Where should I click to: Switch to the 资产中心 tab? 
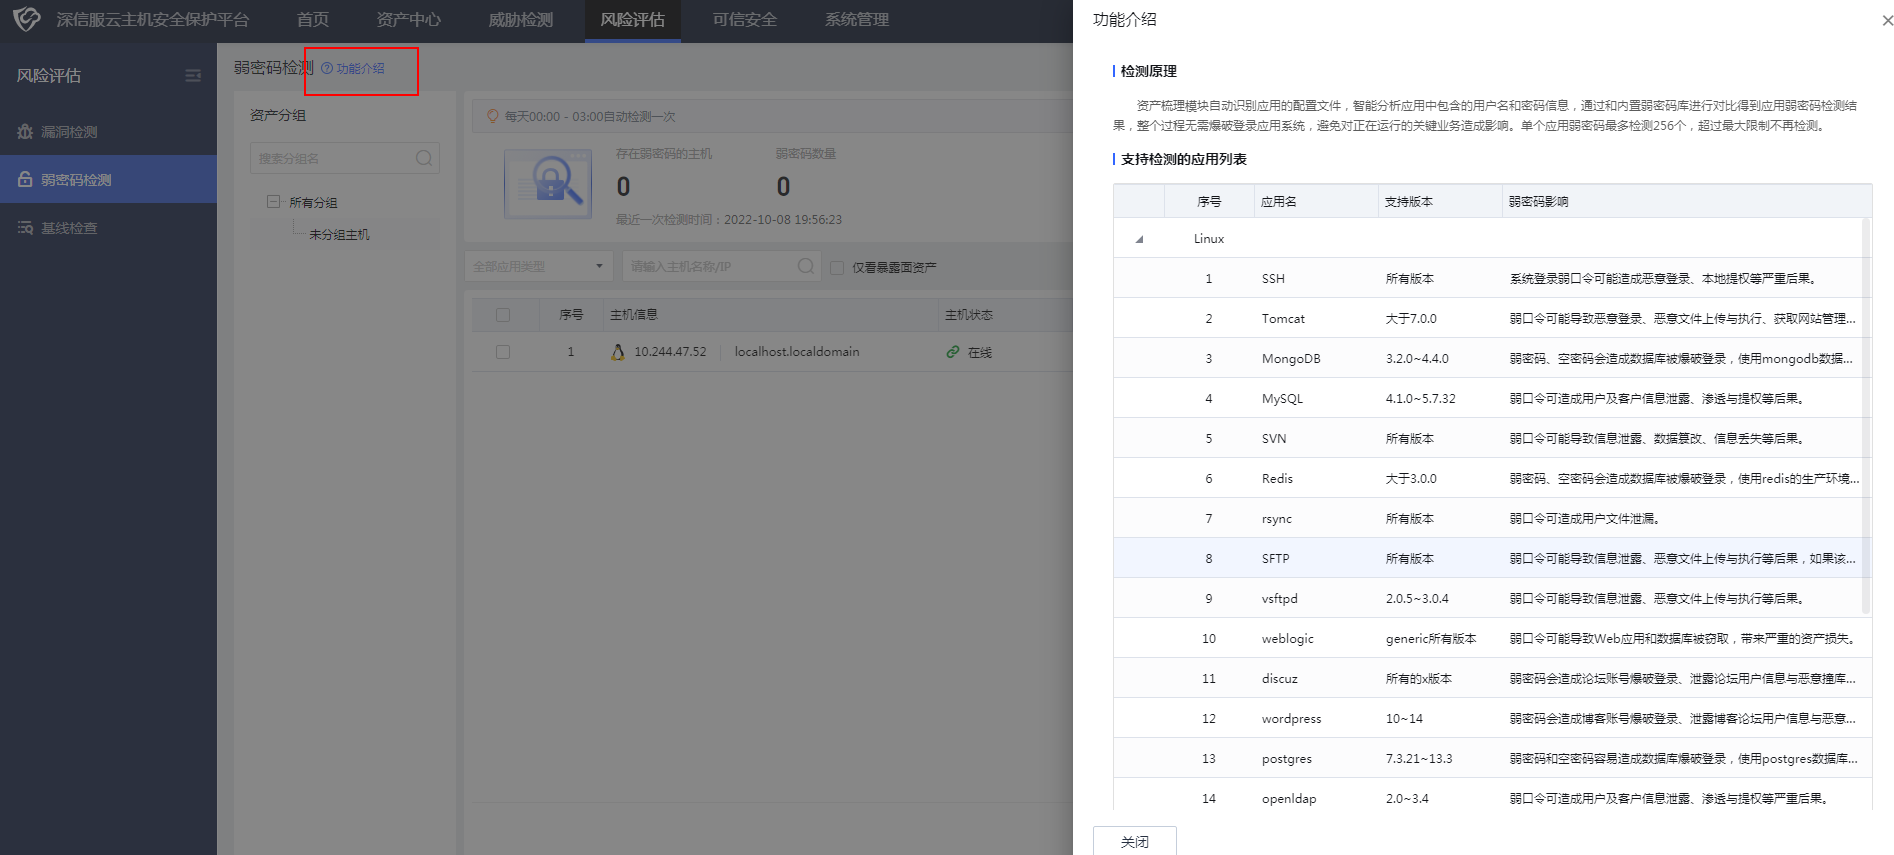(408, 20)
